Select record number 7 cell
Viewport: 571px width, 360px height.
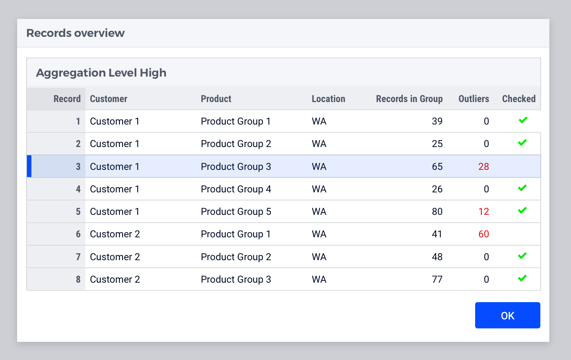(x=56, y=257)
